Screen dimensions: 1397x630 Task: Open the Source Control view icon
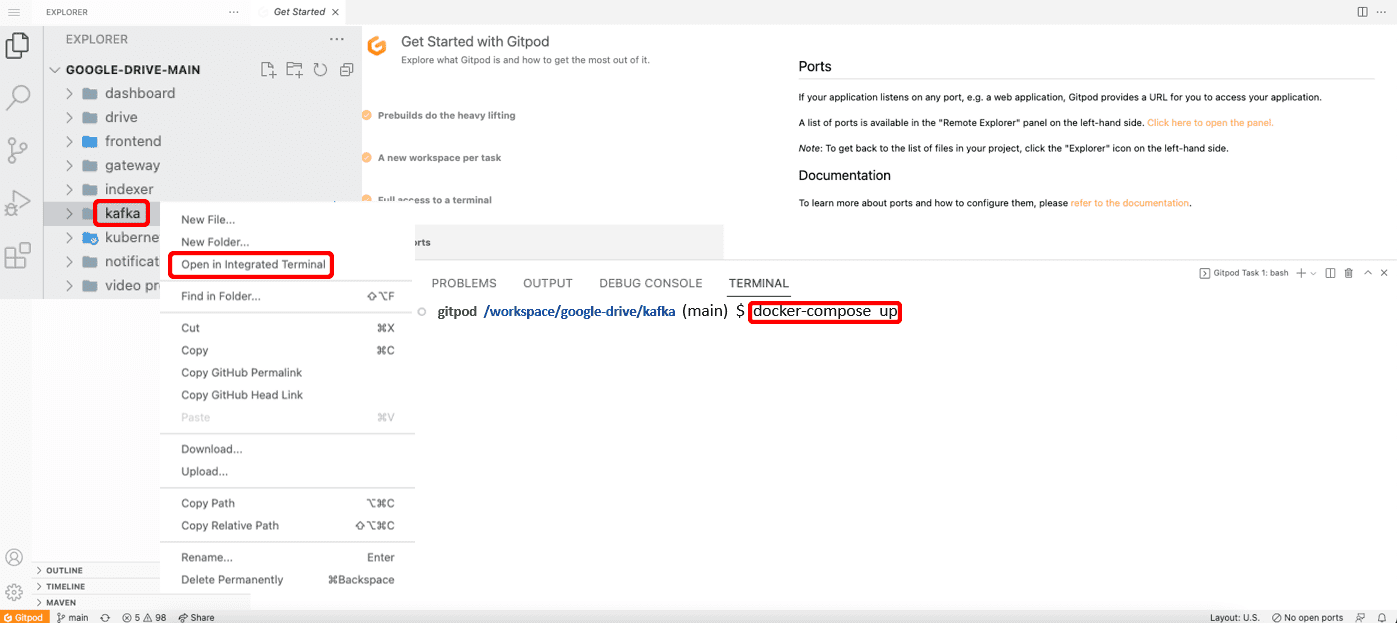pos(18,151)
